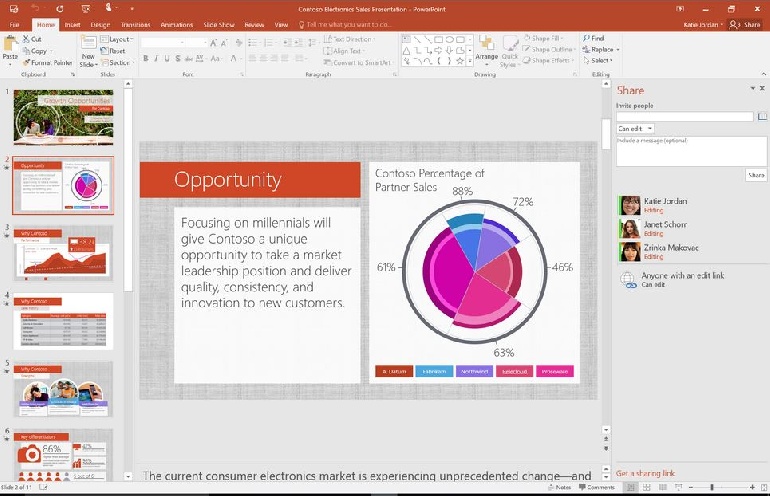Decrease font size with the small A
The height and width of the screenshot is (496, 770).
[224, 43]
